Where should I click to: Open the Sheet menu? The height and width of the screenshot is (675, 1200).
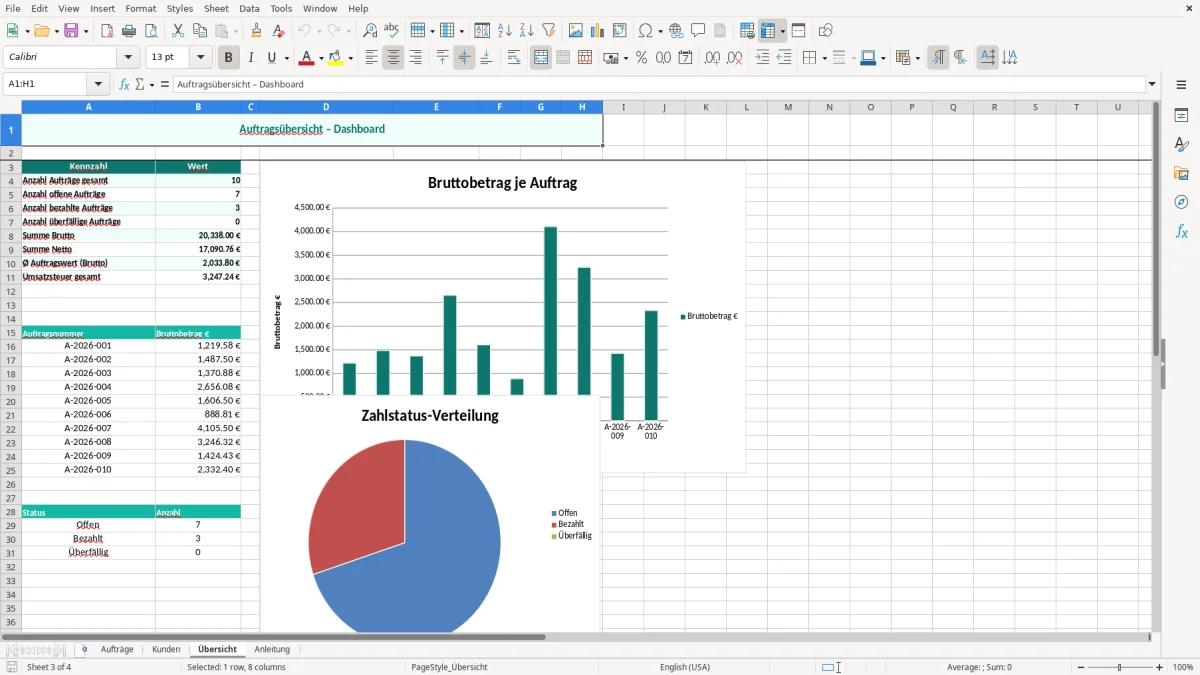(x=217, y=8)
